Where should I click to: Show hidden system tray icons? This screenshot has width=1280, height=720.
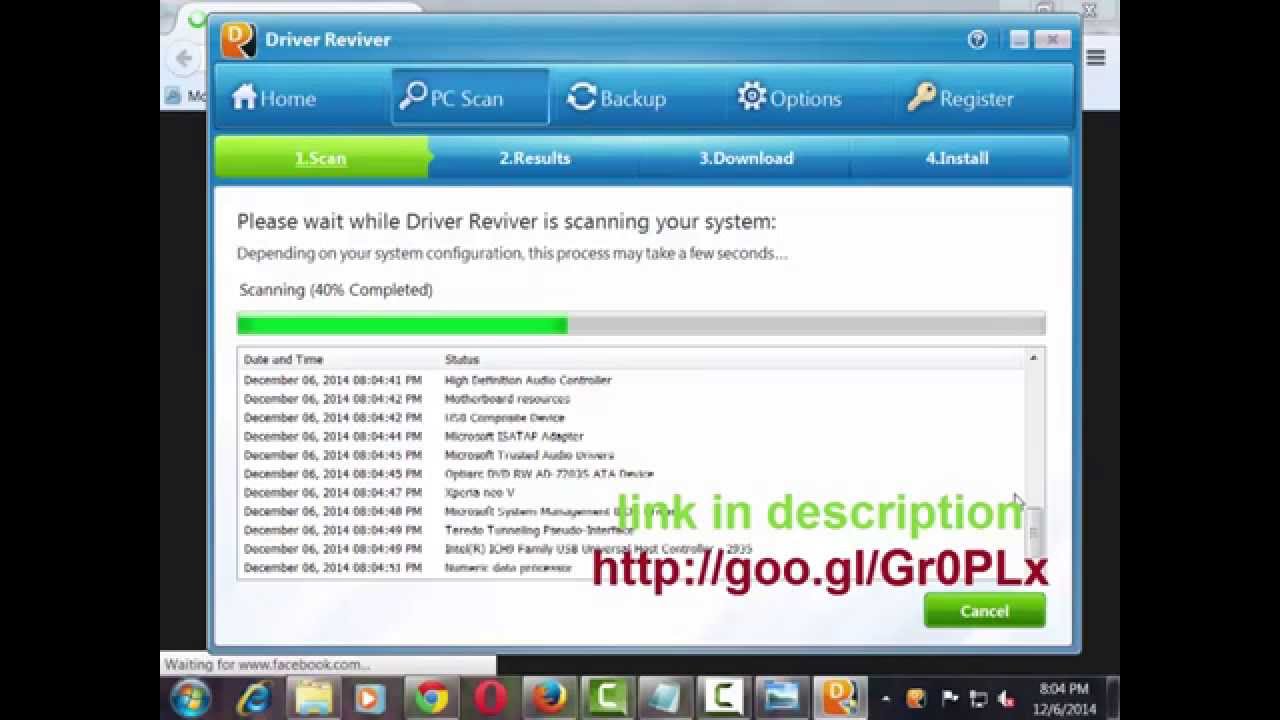(885, 698)
